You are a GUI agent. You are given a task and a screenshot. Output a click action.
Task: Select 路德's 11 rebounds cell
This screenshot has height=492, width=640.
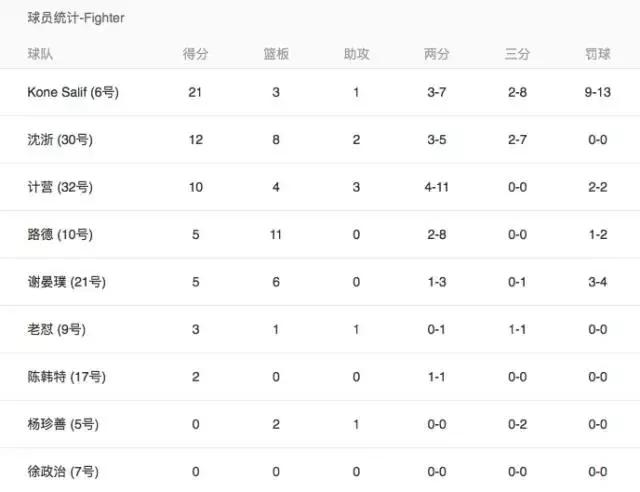pos(276,235)
